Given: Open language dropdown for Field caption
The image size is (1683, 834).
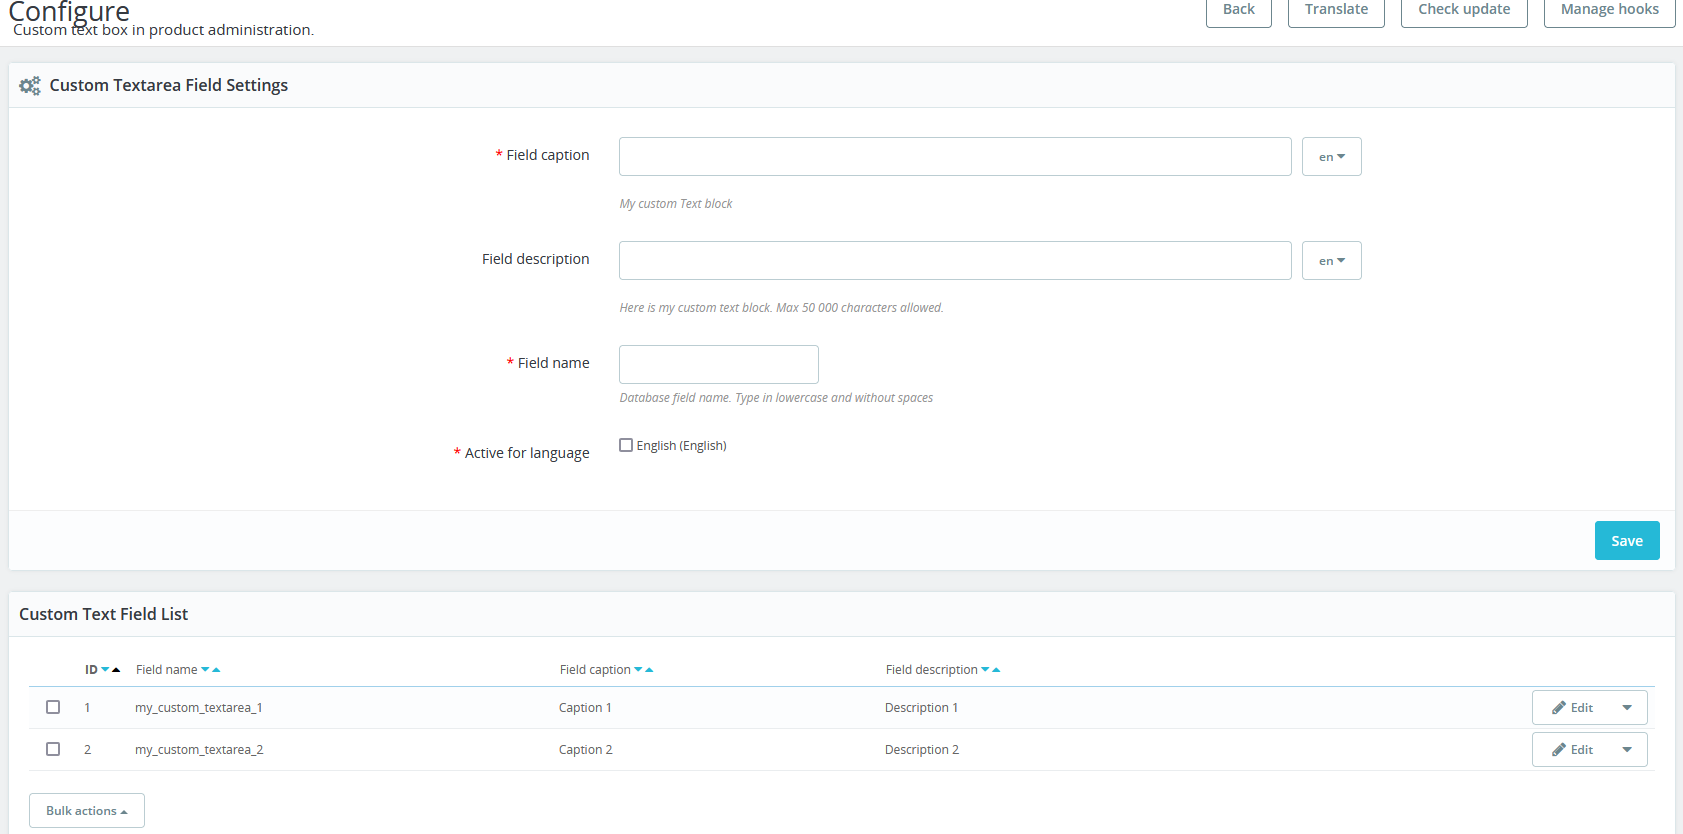Looking at the screenshot, I should coord(1332,157).
